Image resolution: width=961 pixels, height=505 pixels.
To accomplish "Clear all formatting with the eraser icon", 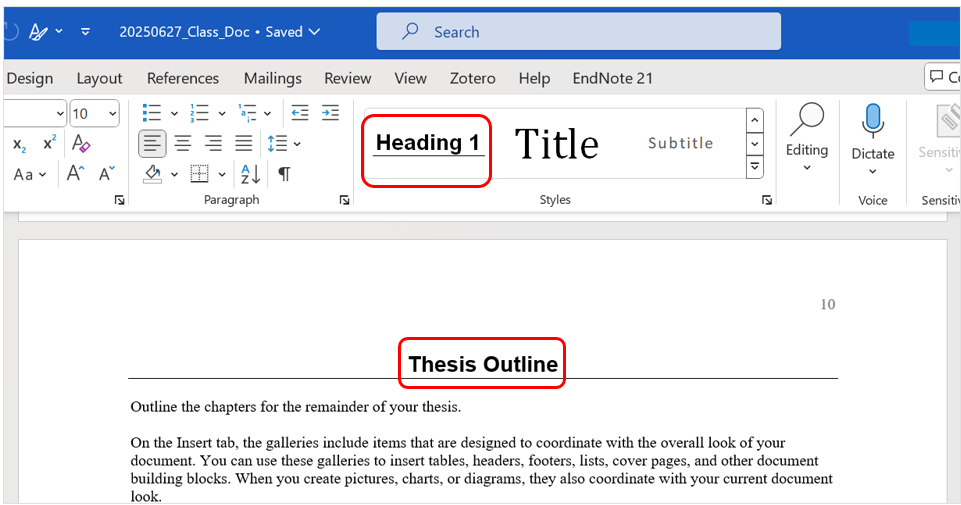I will [x=81, y=143].
